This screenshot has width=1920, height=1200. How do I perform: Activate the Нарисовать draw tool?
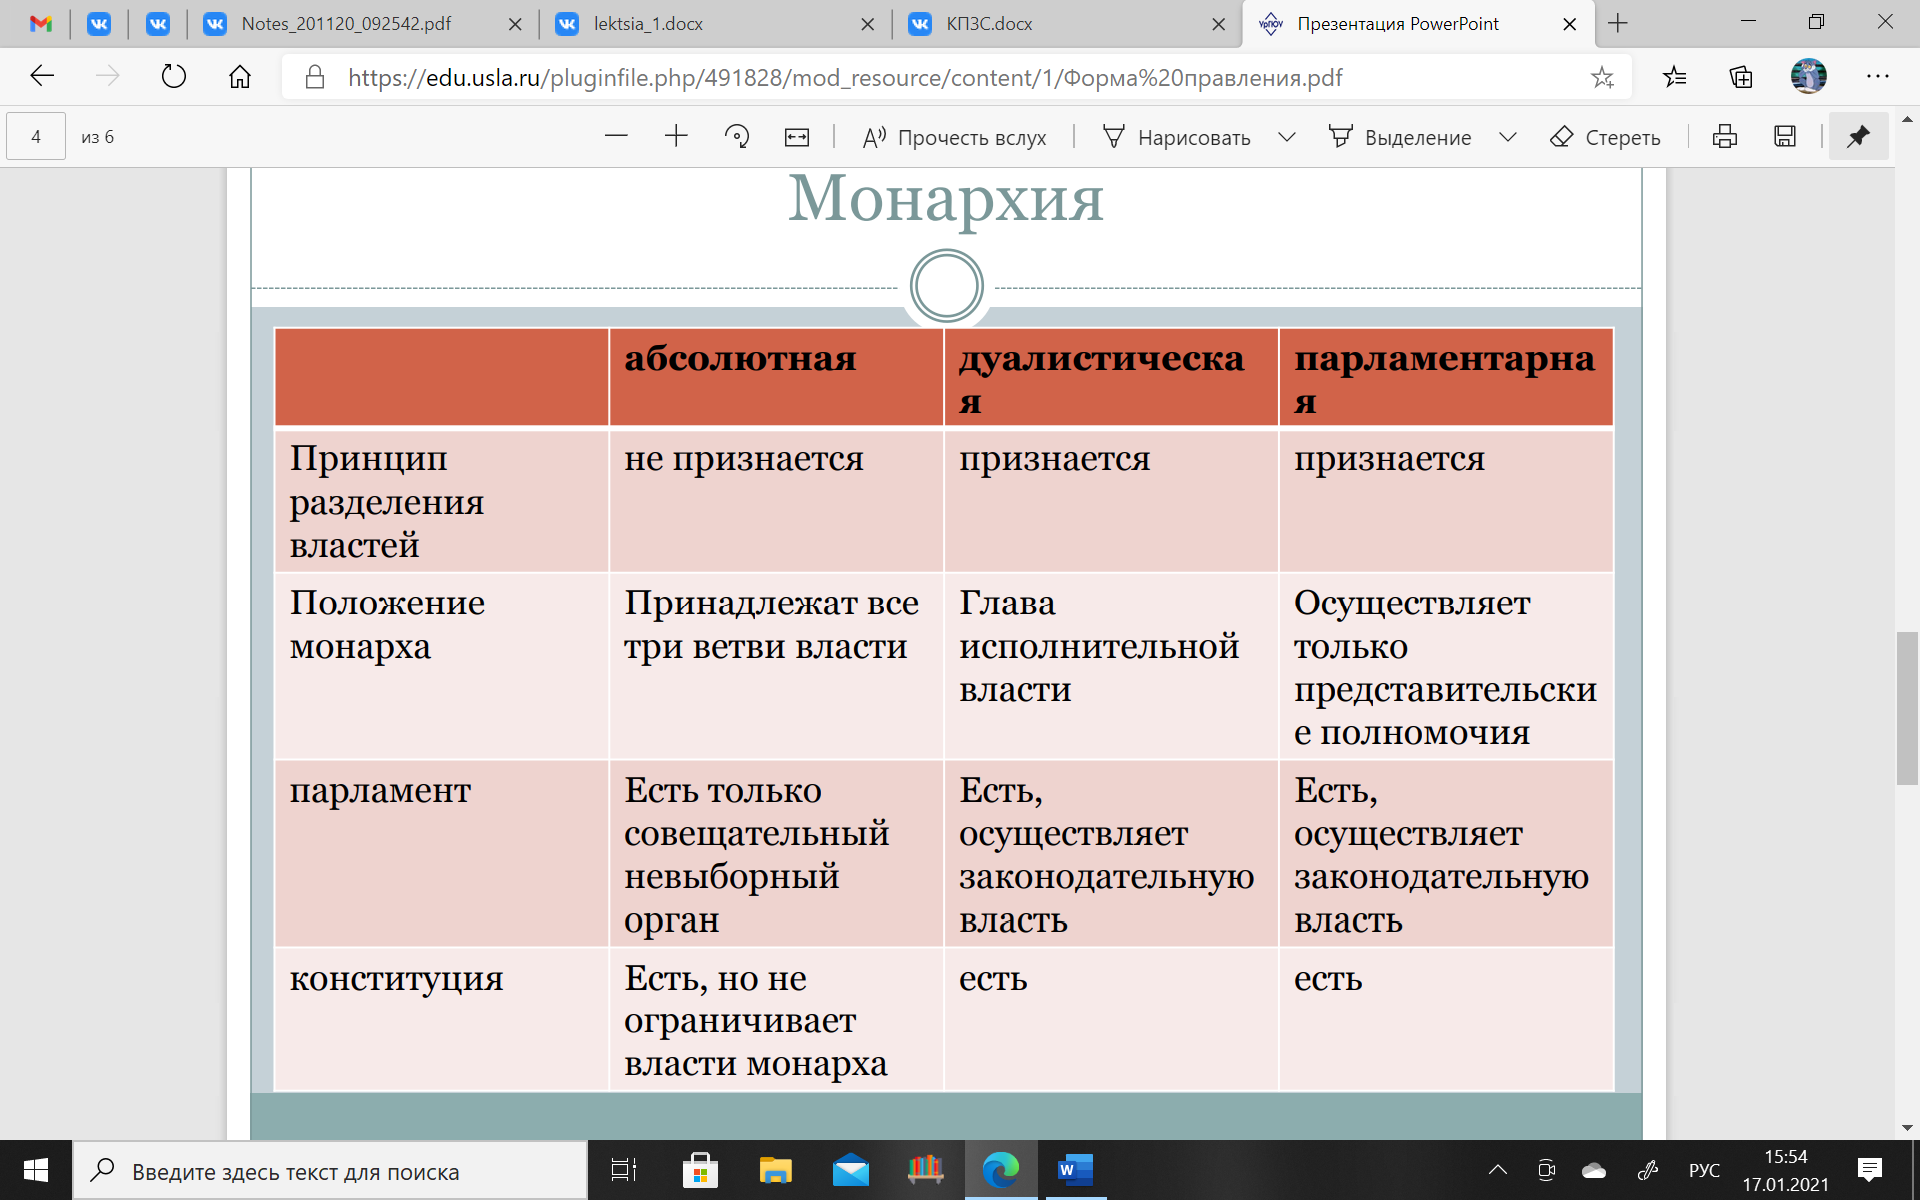(x=1176, y=137)
